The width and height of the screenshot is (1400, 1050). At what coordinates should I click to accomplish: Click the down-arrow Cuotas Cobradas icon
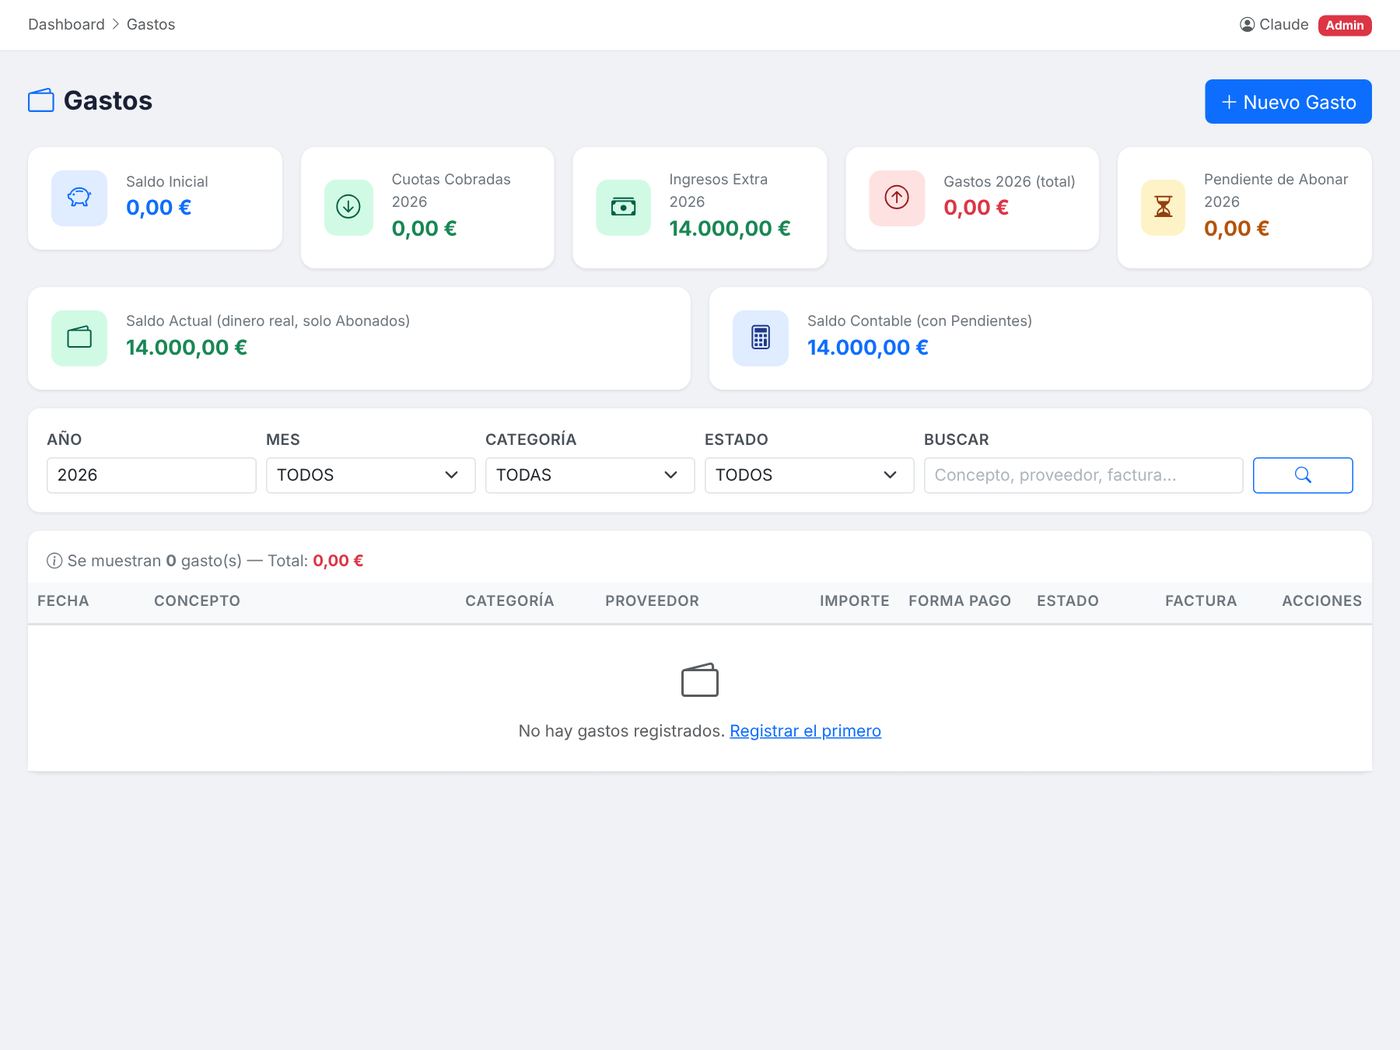click(x=349, y=207)
